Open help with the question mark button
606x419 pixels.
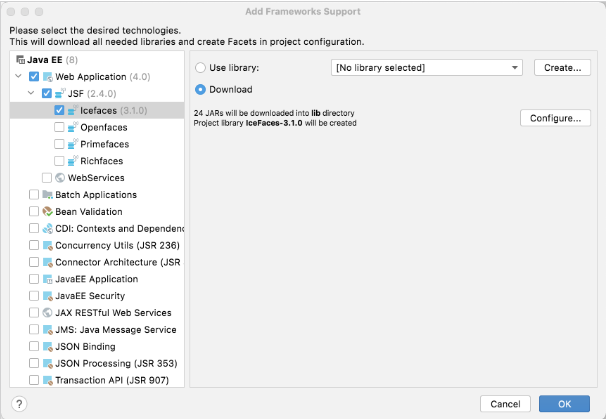(x=19, y=404)
